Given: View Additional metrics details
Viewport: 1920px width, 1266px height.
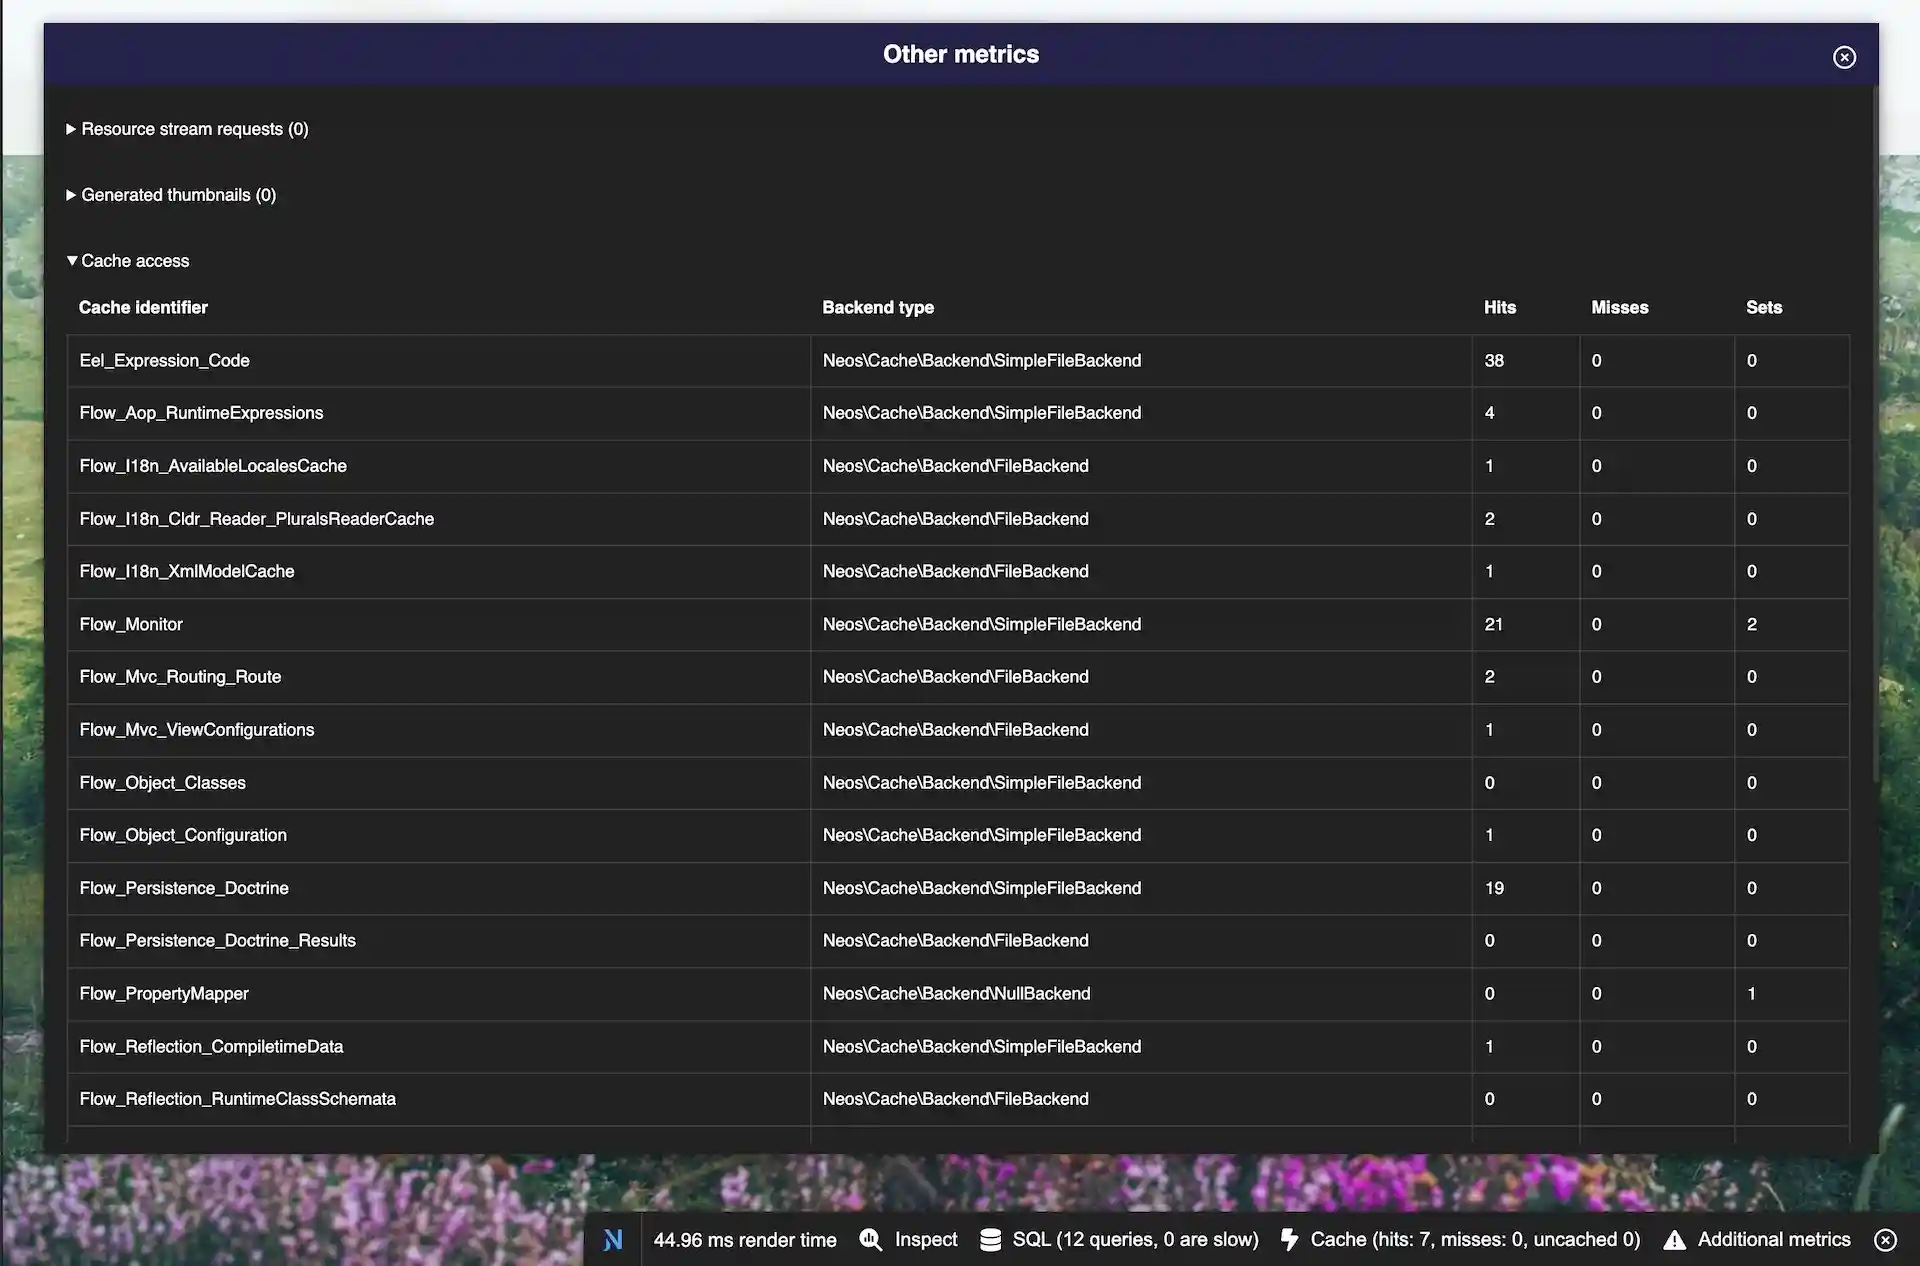Looking at the screenshot, I should pyautogui.click(x=1775, y=1239).
